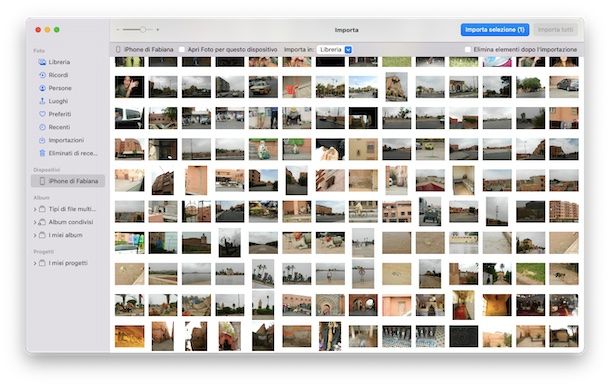Click the Persone people icon
The width and height of the screenshot is (610, 387).
pos(42,88)
